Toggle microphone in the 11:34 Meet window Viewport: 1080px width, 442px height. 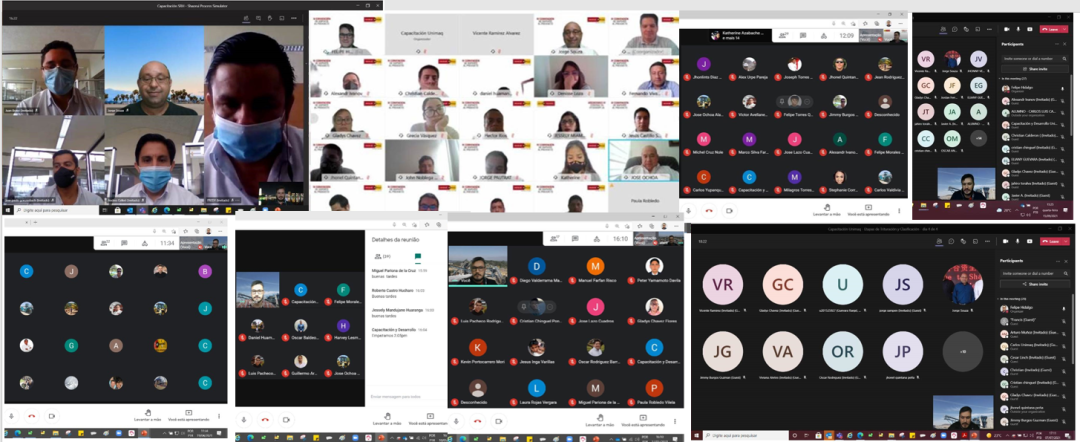pyautogui.click(x=12, y=416)
